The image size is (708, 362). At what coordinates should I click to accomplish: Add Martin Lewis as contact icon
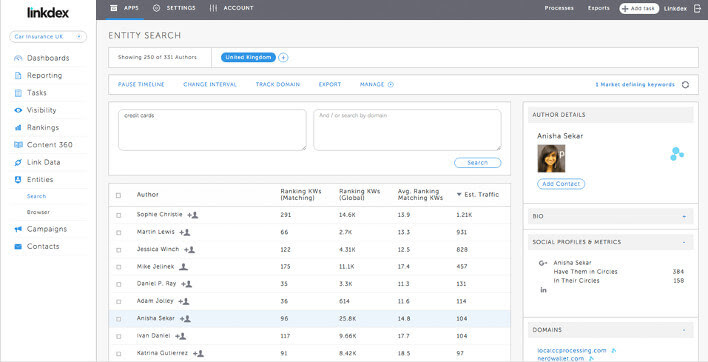[x=185, y=232]
